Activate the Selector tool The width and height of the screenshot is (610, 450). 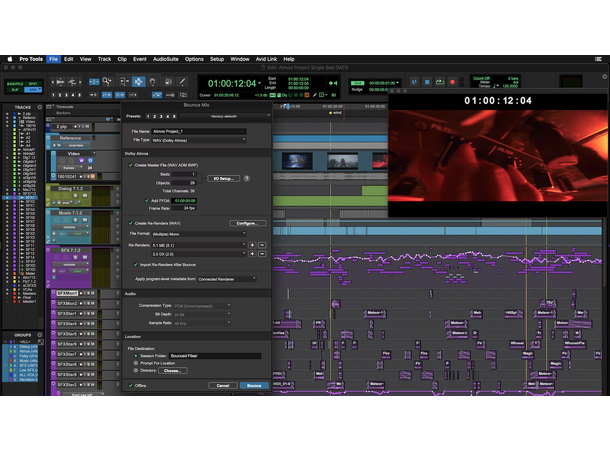click(x=138, y=82)
